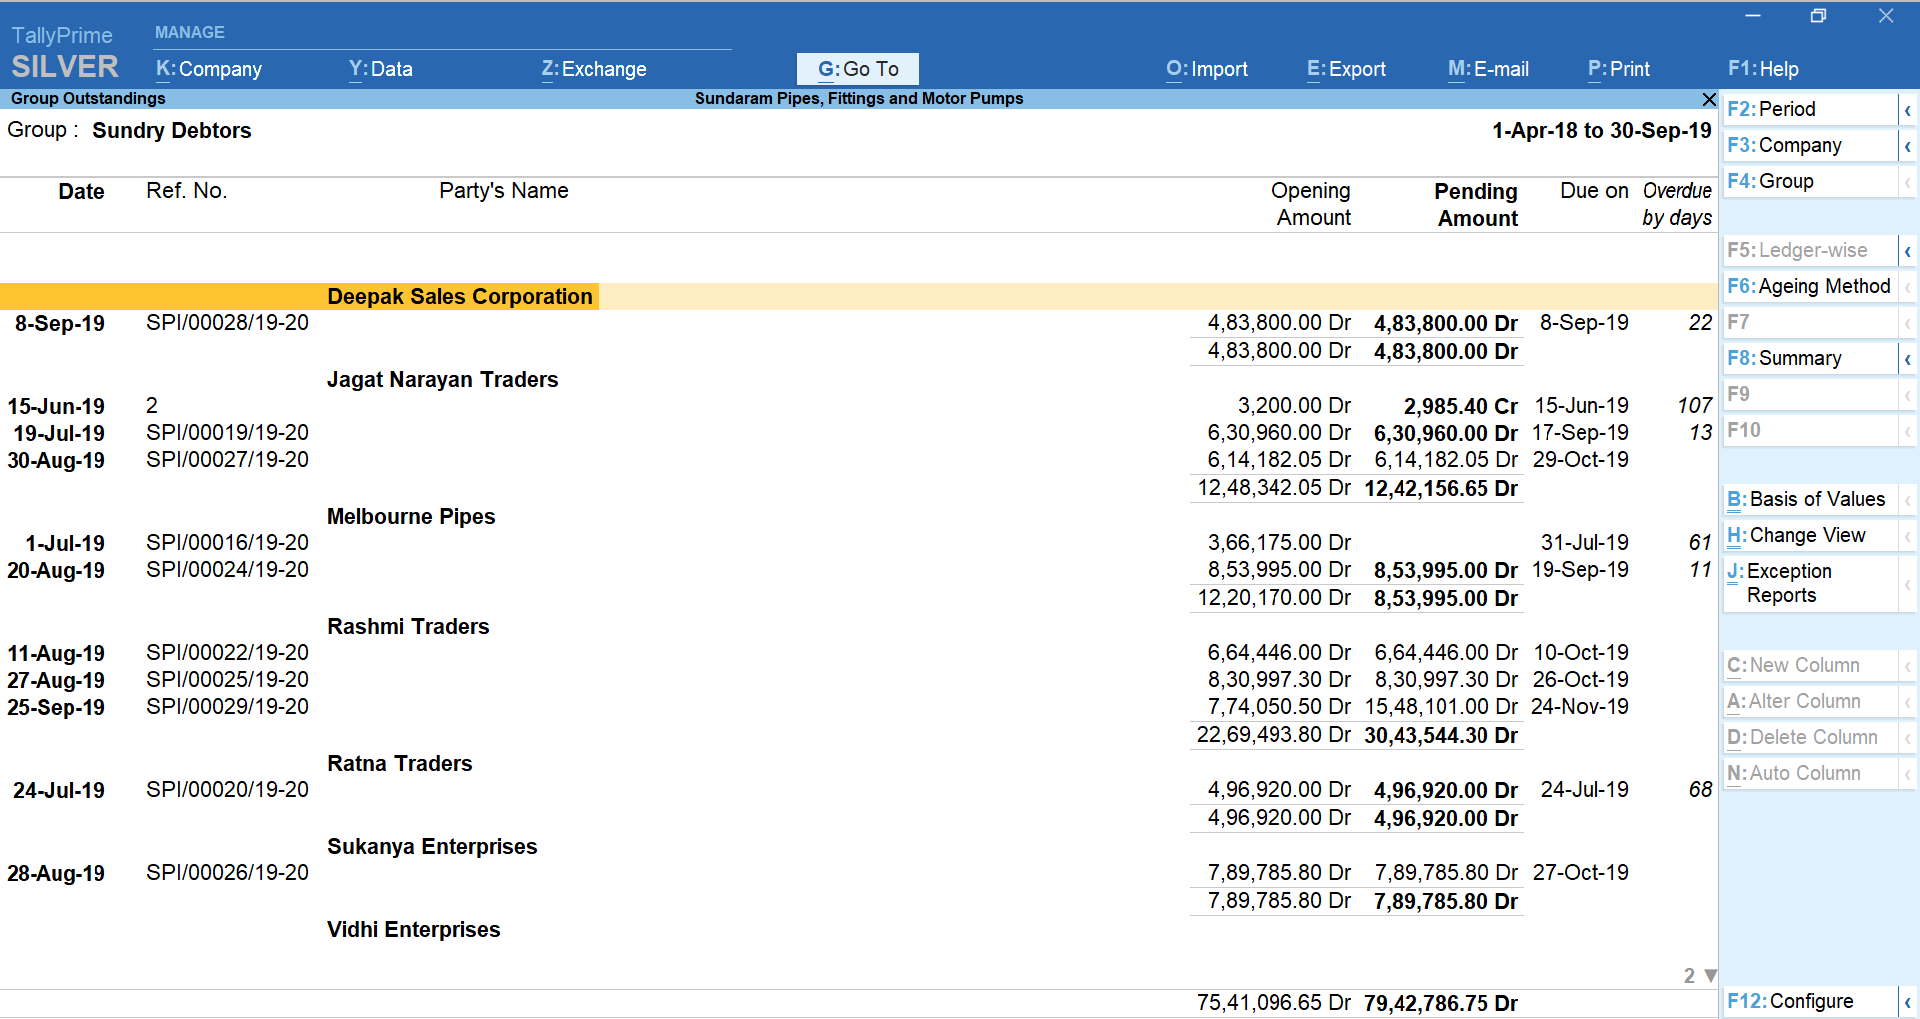Close the Group Outstandings report
This screenshot has height=1019, width=1920.
pyautogui.click(x=1708, y=99)
